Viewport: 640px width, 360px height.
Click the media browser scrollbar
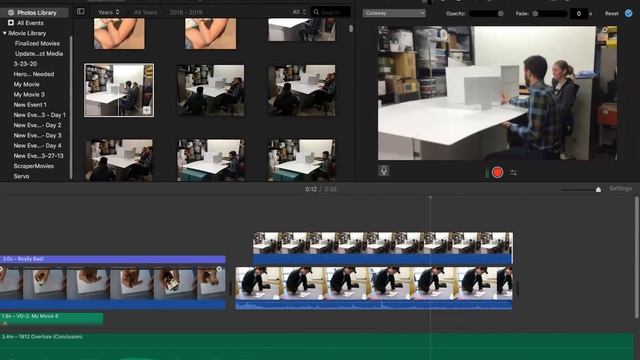pyautogui.click(x=351, y=29)
